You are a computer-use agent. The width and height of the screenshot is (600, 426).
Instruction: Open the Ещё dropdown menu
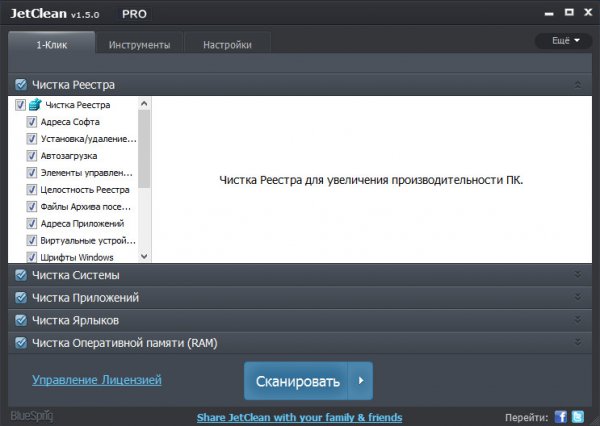point(564,41)
